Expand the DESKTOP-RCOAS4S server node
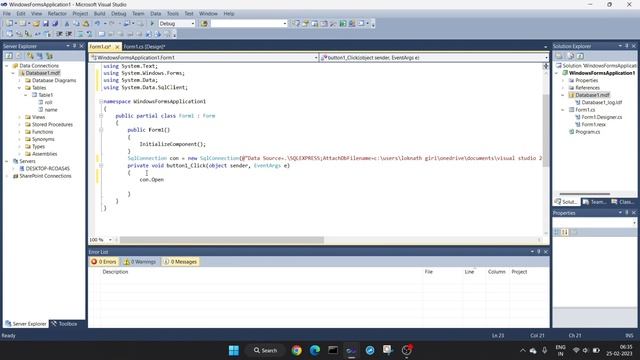The width and height of the screenshot is (640, 360). point(13,169)
